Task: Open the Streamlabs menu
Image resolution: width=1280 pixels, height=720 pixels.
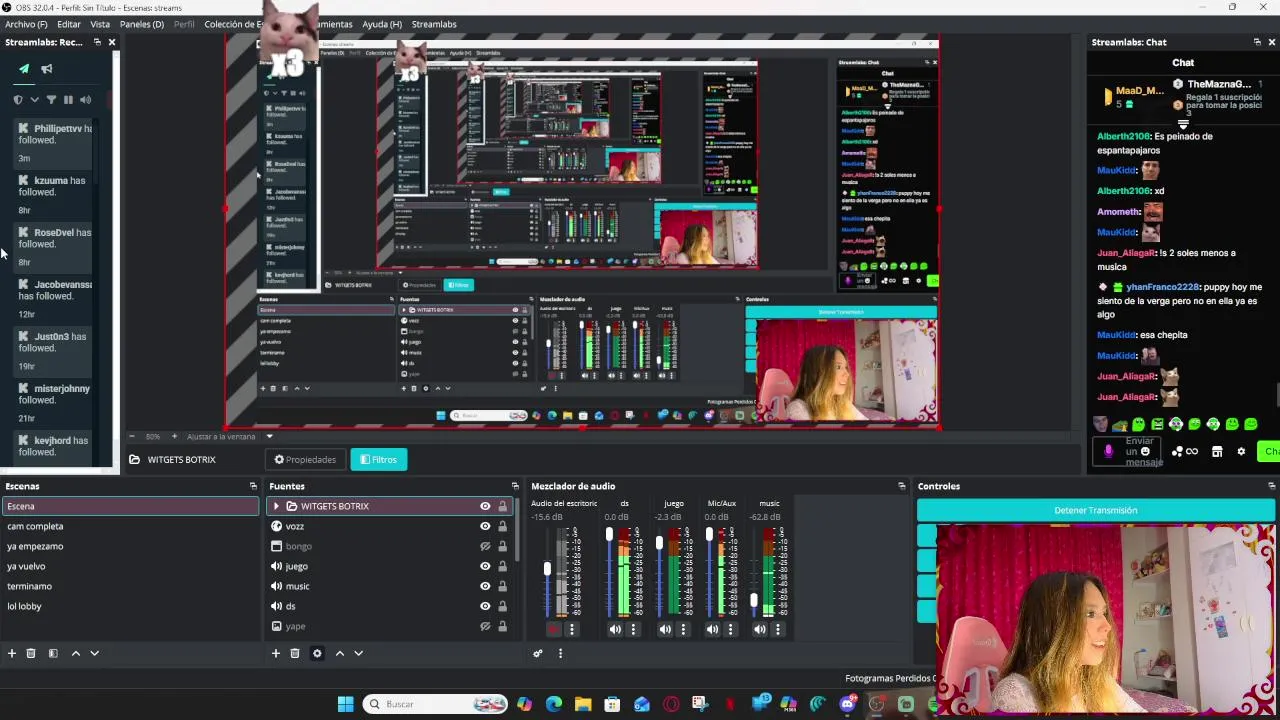Action: pyautogui.click(x=434, y=24)
